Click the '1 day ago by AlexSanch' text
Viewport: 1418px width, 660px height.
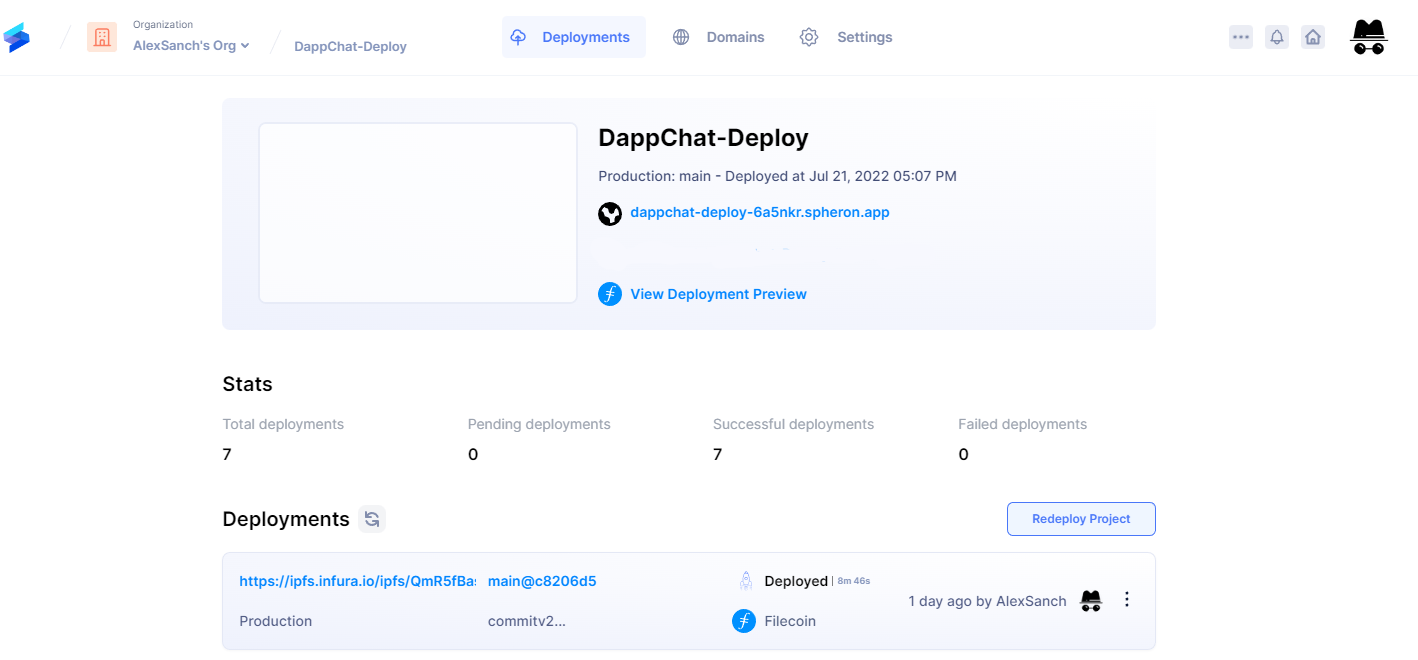coord(987,601)
